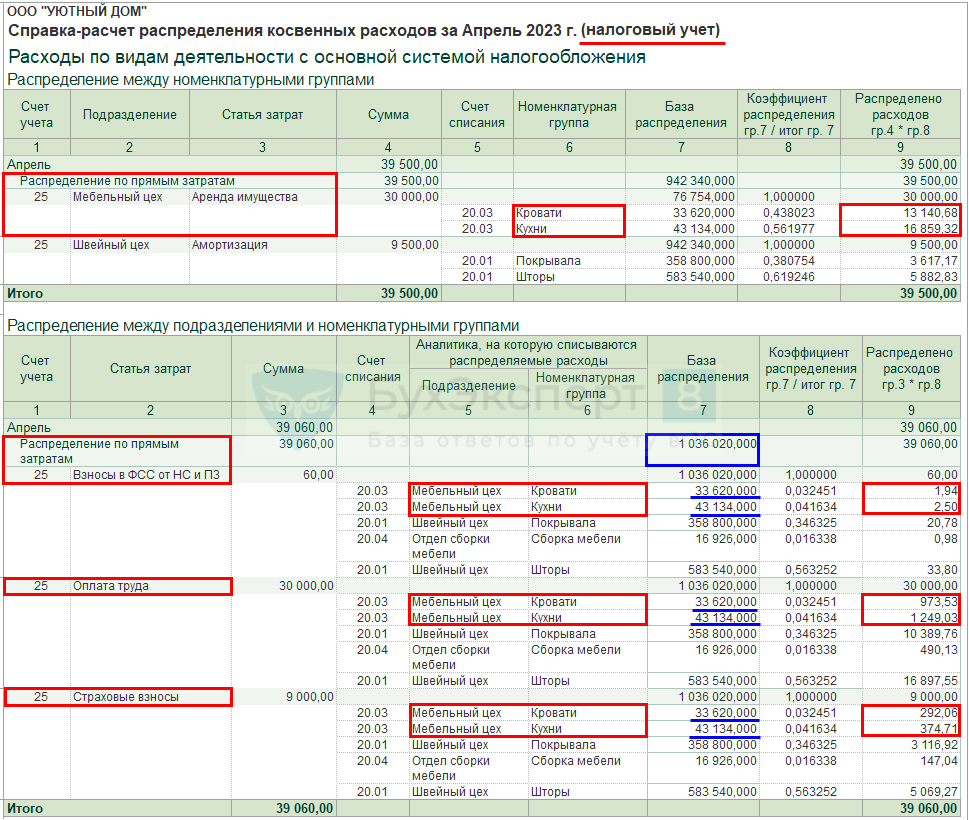Select the 973,53 amount in Оплата труда section

click(x=939, y=602)
